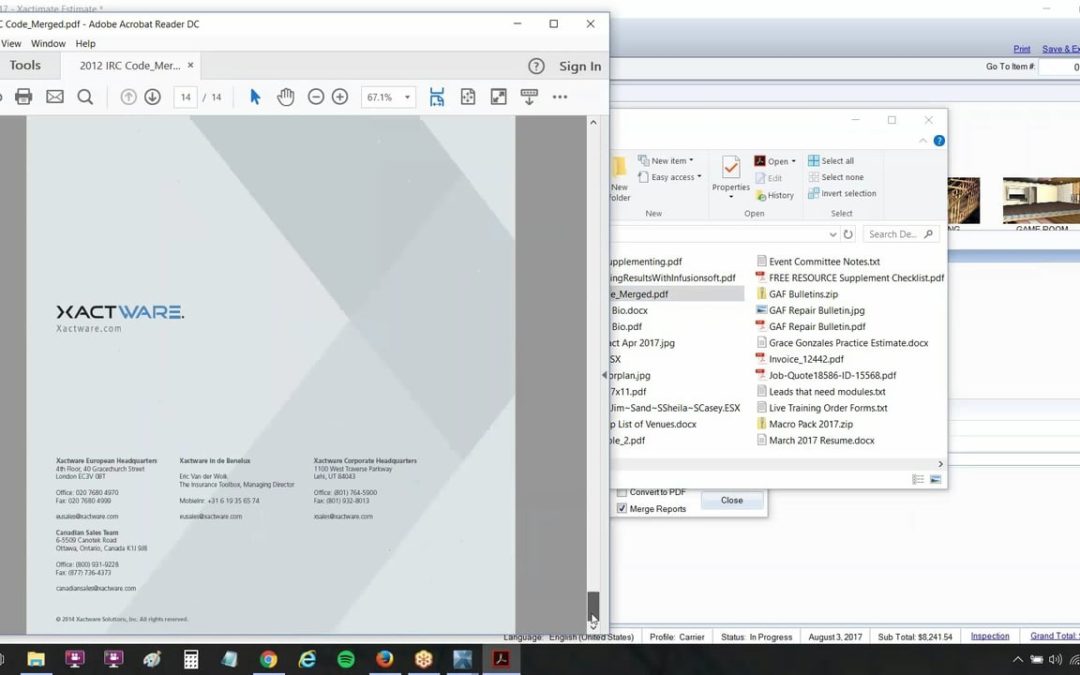Screen dimensions: 1080x675
Task: Open the View menu in Acrobat
Action: (x=11, y=43)
